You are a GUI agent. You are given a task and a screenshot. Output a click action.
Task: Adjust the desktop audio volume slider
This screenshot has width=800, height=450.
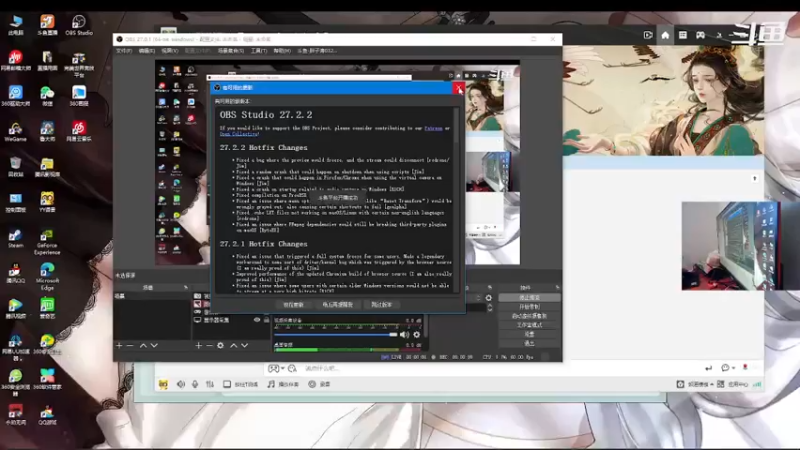click(336, 335)
